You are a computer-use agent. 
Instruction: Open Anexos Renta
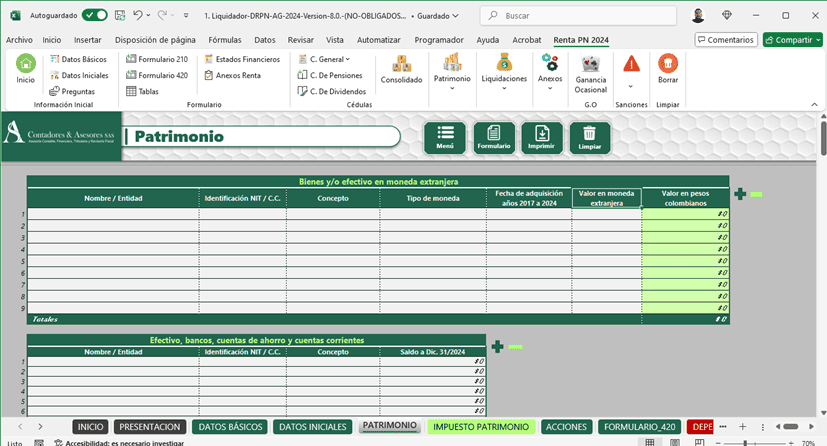click(x=233, y=75)
